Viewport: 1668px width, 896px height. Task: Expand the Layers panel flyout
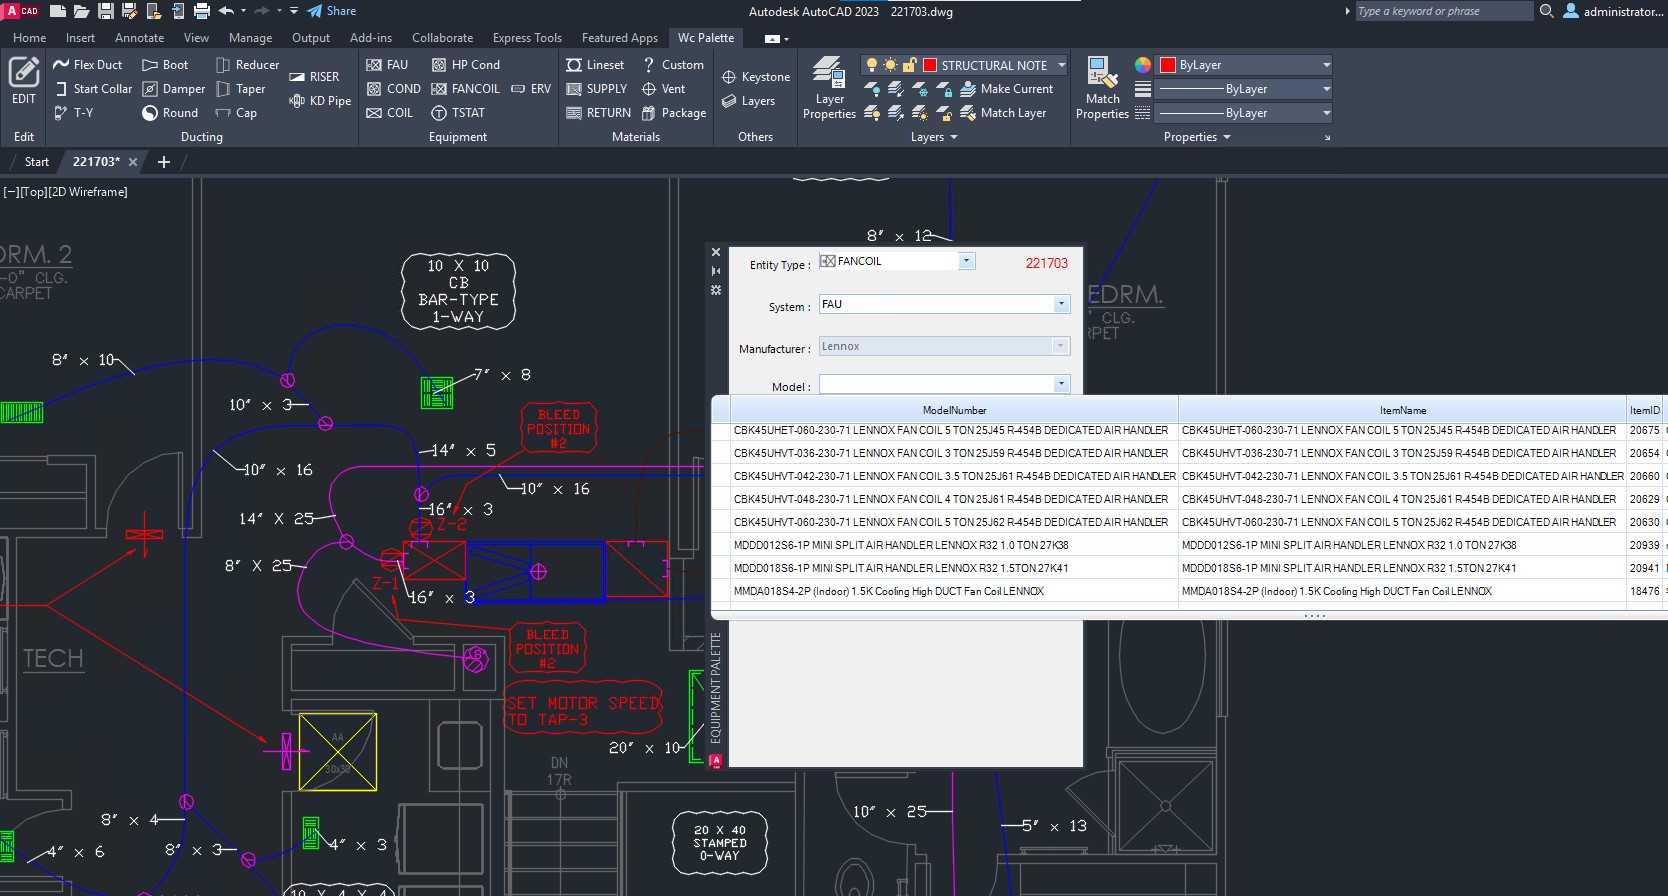[934, 137]
